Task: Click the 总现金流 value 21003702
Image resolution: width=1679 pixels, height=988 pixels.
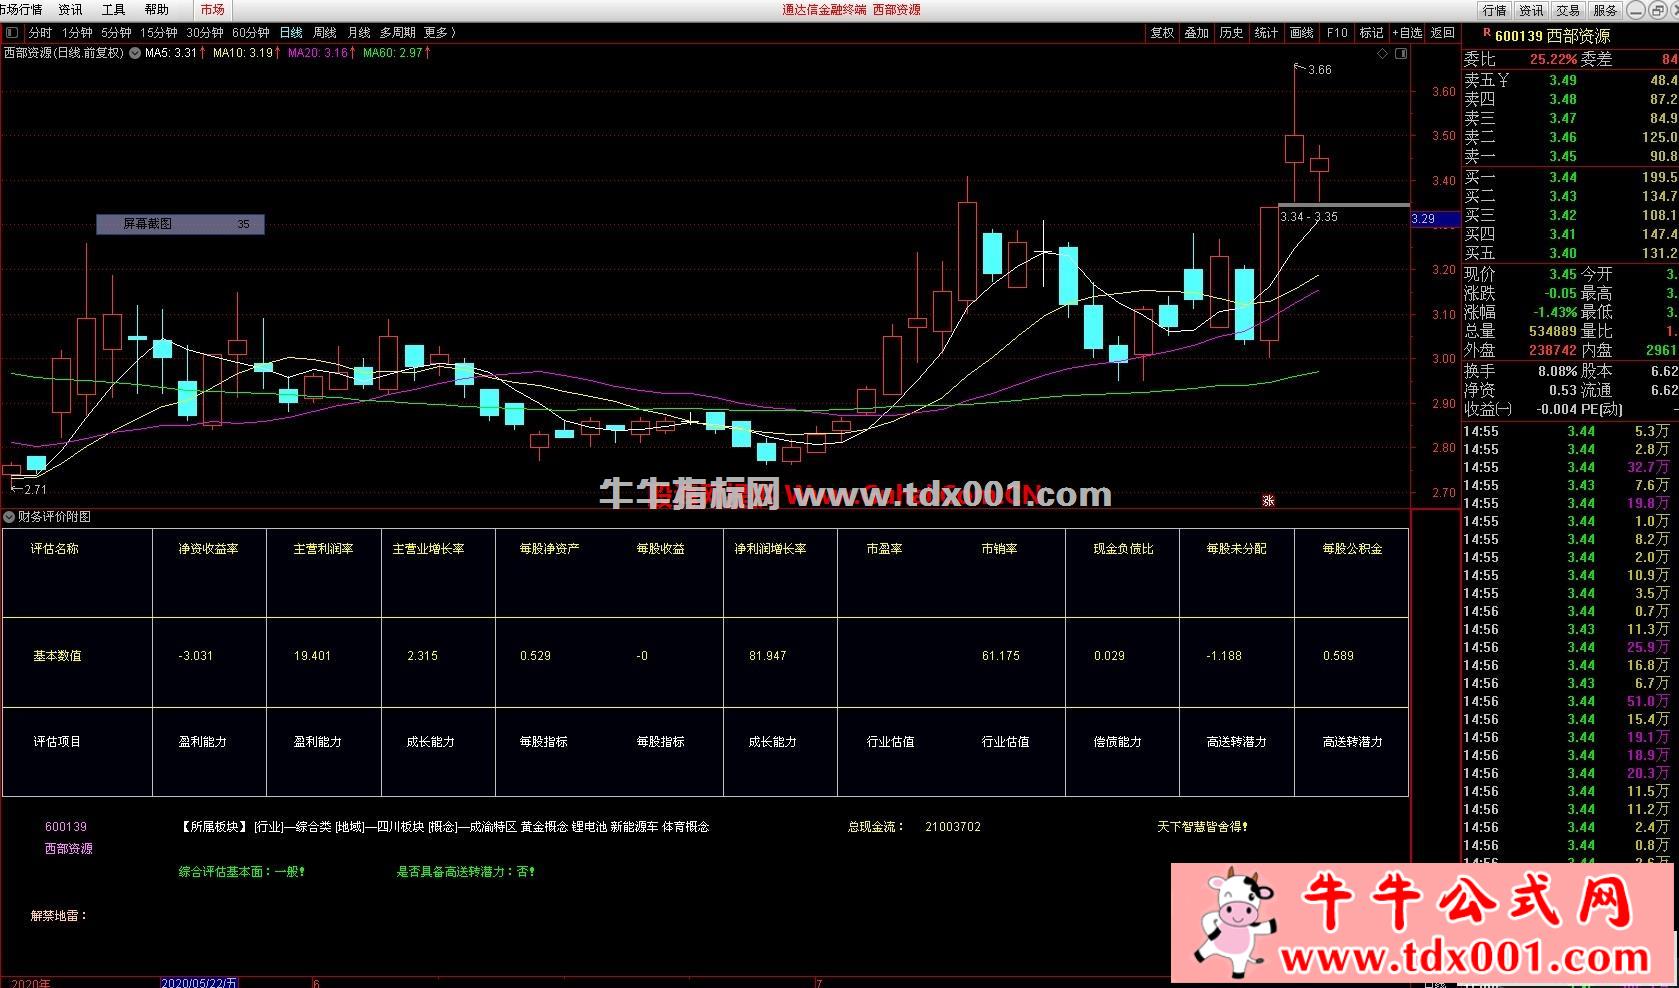Action: point(953,827)
